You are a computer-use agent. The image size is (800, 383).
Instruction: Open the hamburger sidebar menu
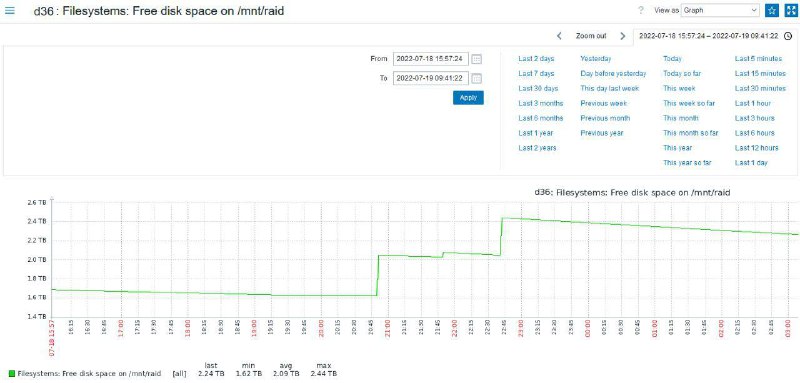coord(9,10)
